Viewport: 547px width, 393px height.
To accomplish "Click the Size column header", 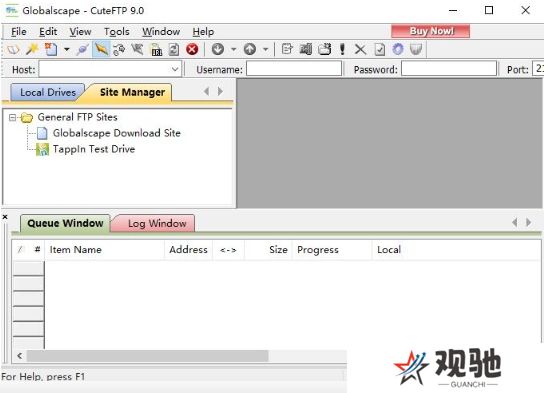I will point(268,250).
